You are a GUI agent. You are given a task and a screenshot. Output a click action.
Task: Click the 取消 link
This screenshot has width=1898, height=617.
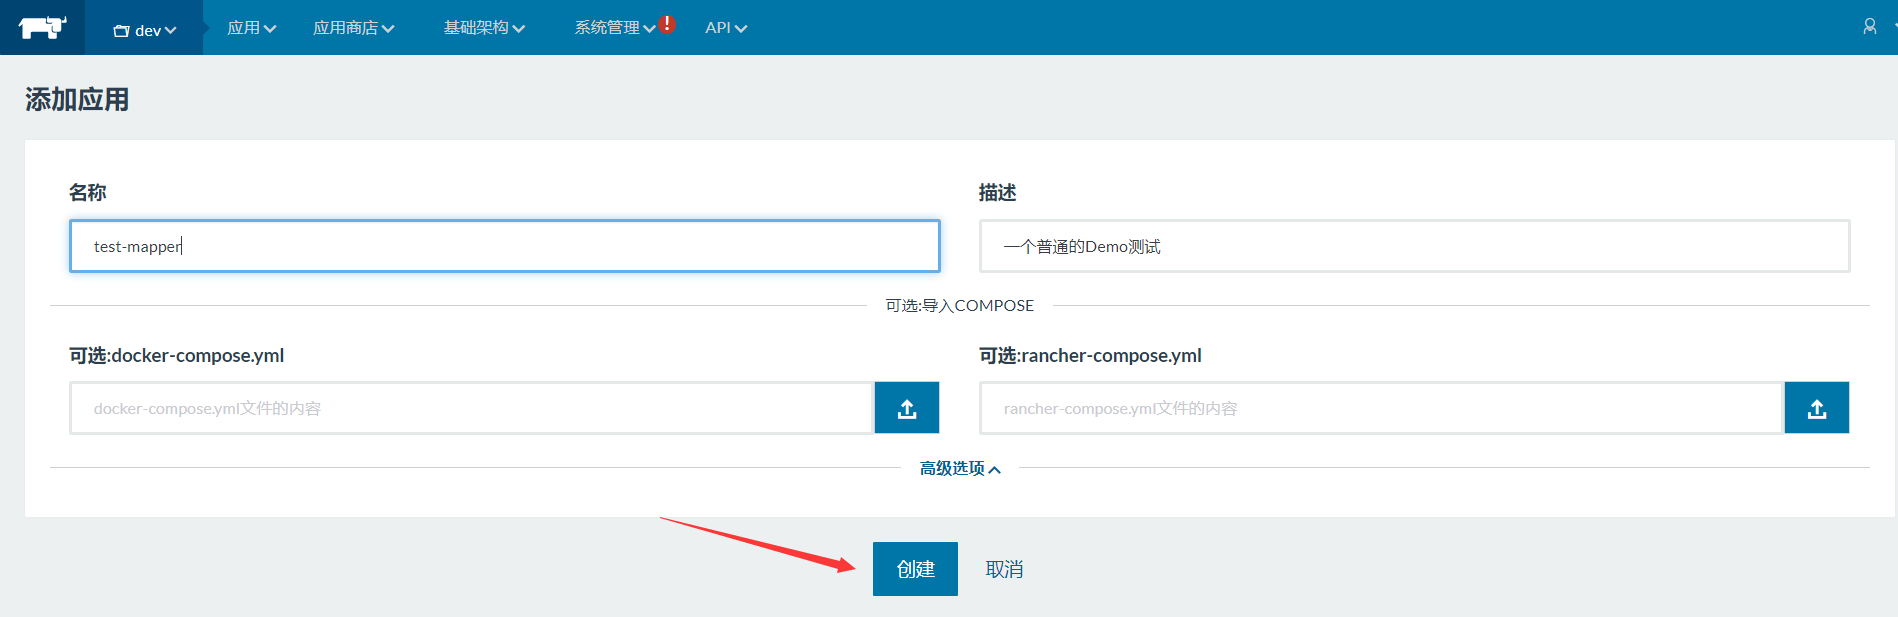pyautogui.click(x=1004, y=569)
